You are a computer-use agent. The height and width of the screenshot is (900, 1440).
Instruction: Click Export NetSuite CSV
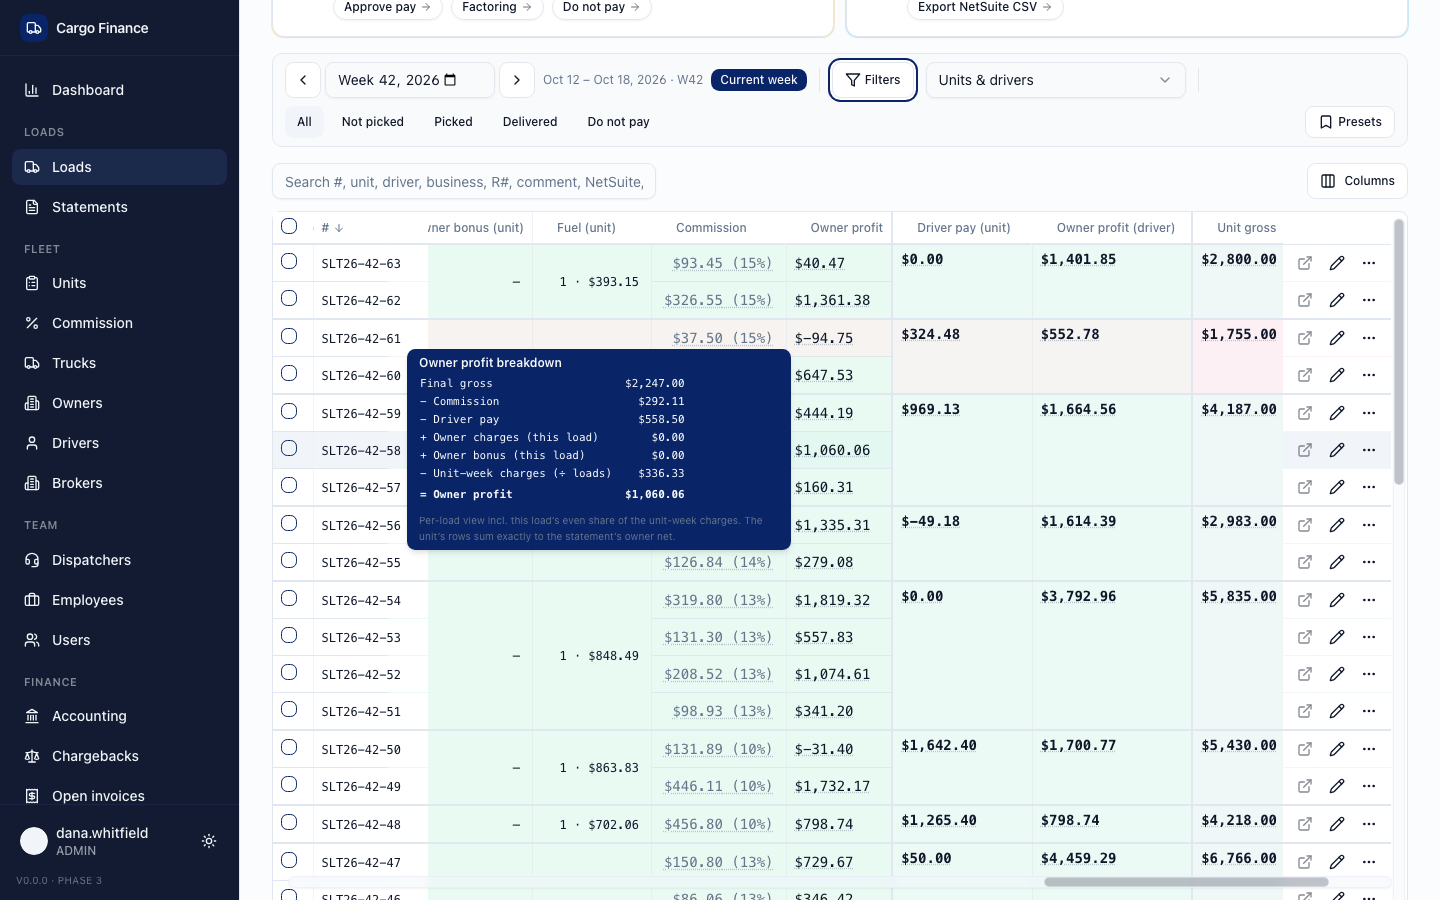(985, 8)
